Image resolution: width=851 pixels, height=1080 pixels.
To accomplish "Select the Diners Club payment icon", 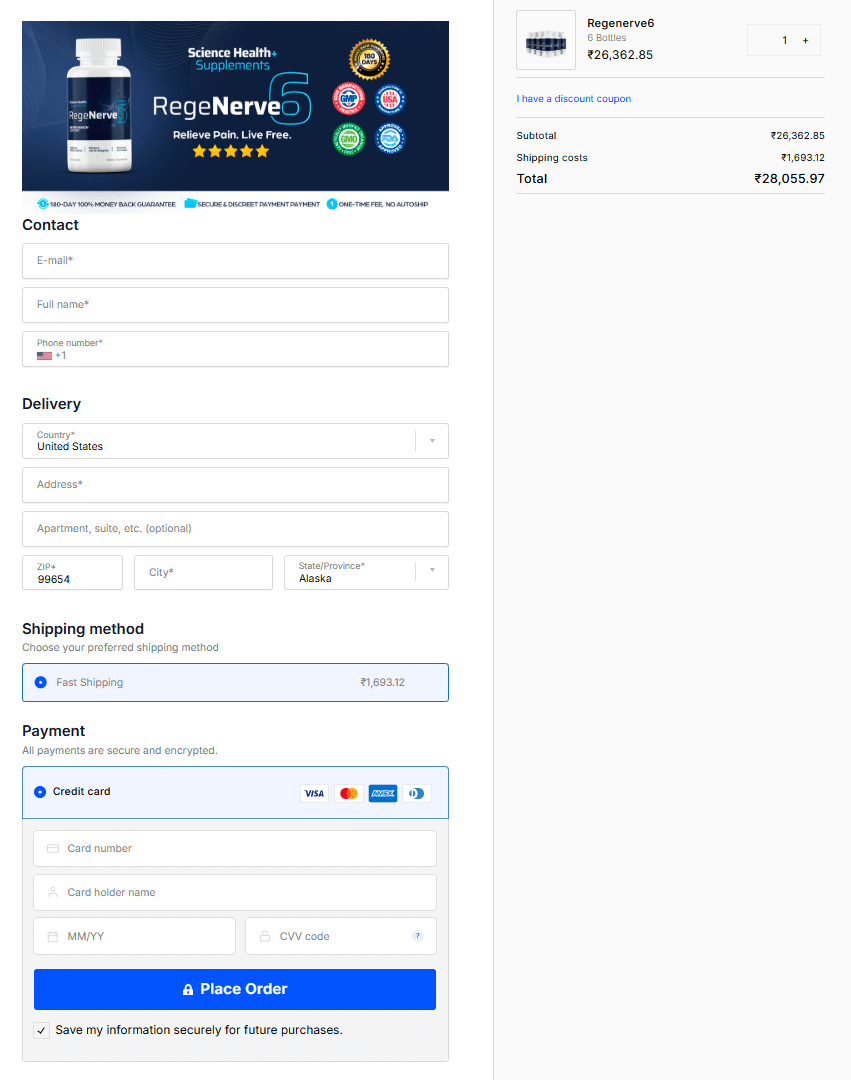I will pyautogui.click(x=416, y=792).
